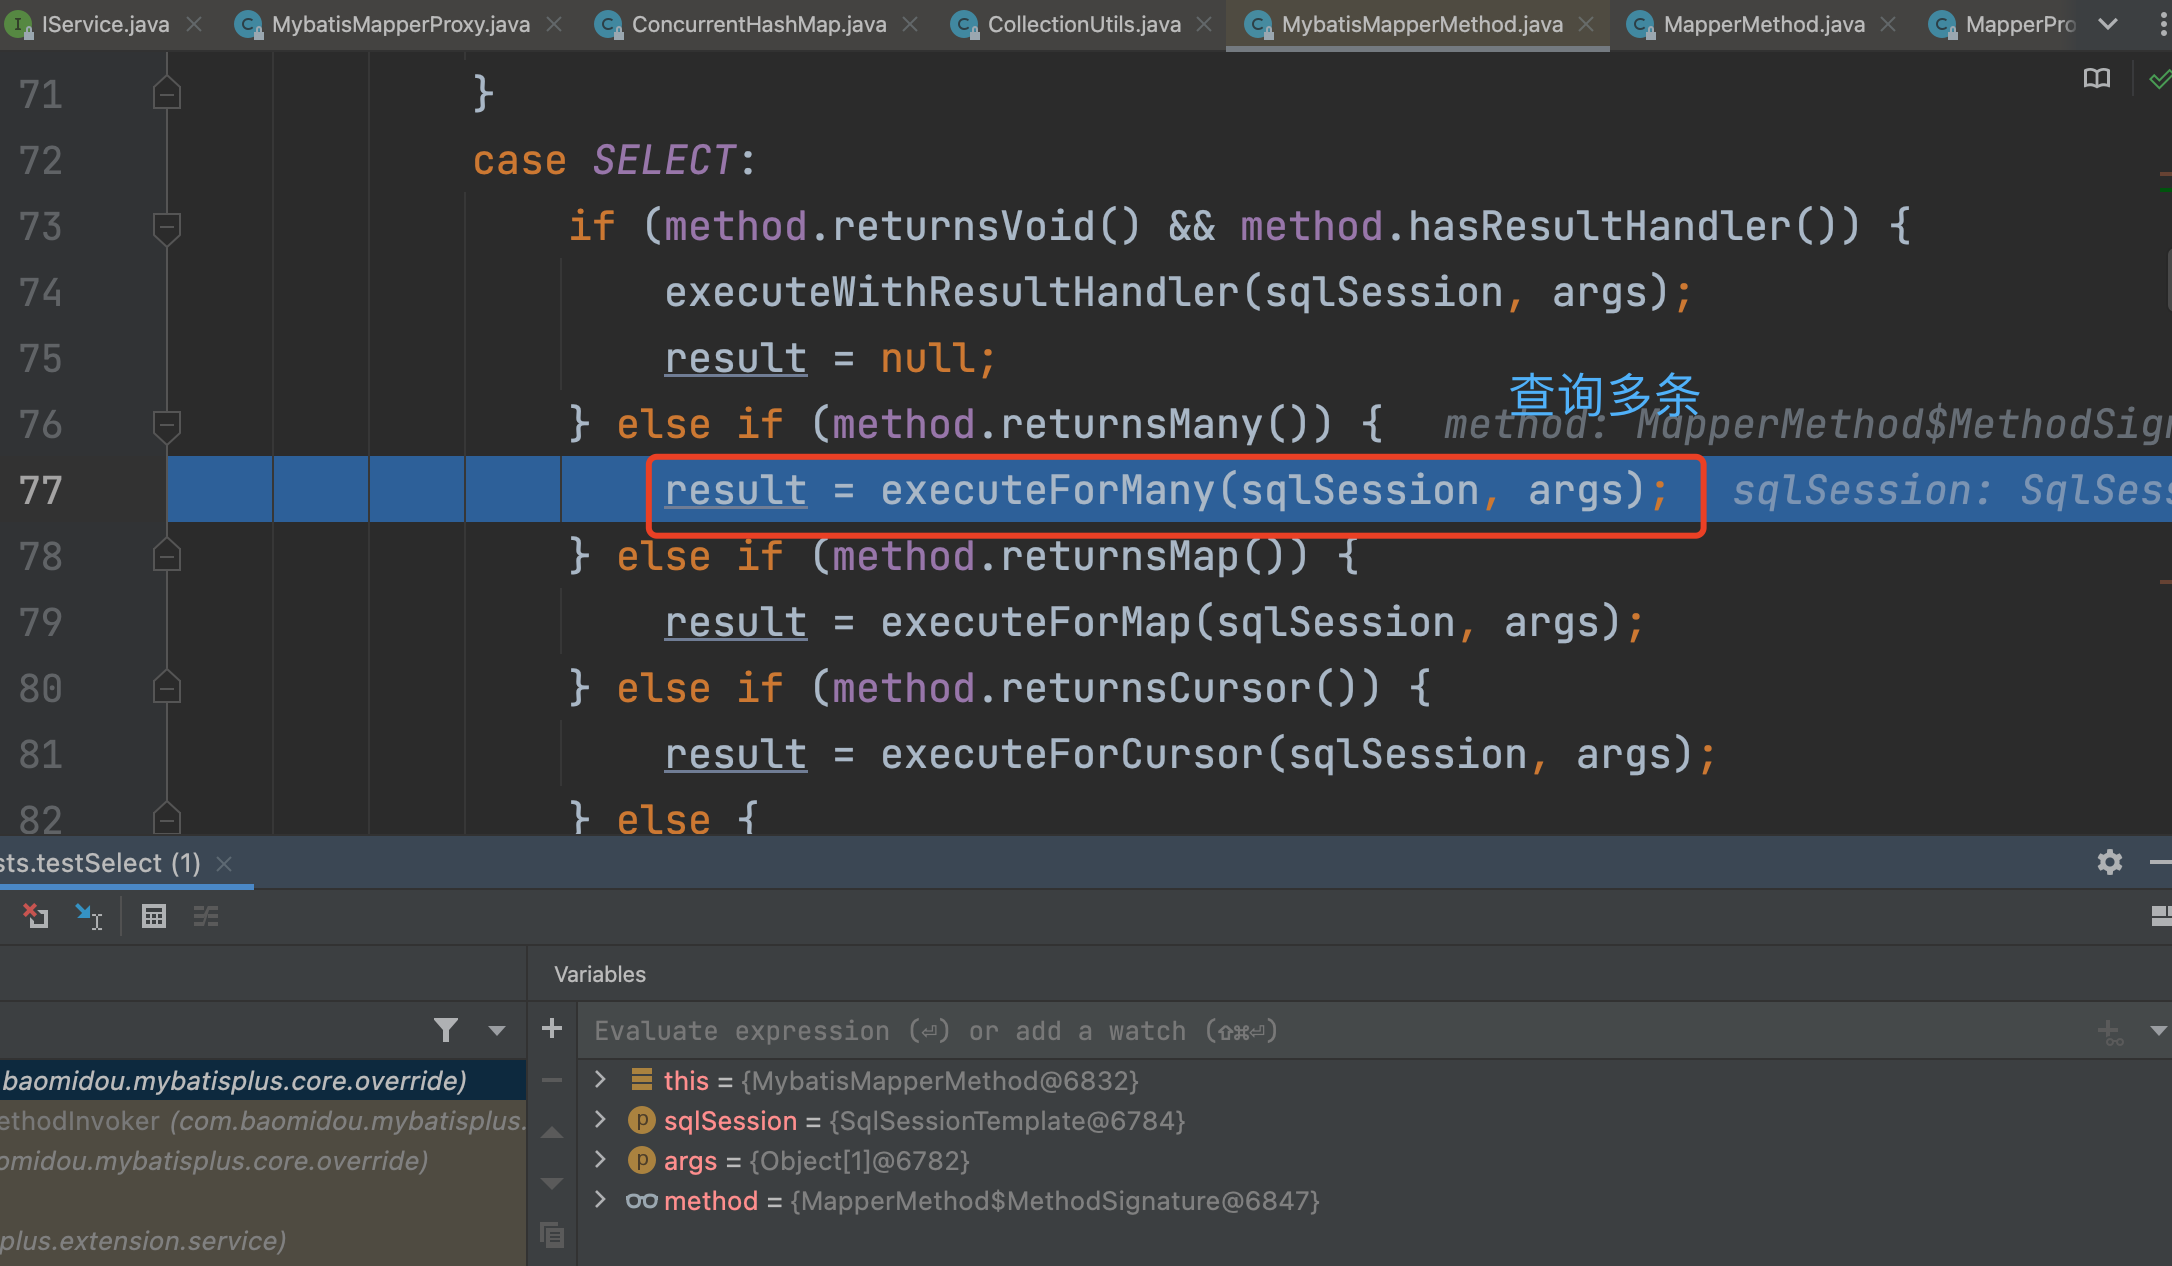Toggle fold marker on line 78
2172x1266 pixels.
pyautogui.click(x=167, y=555)
